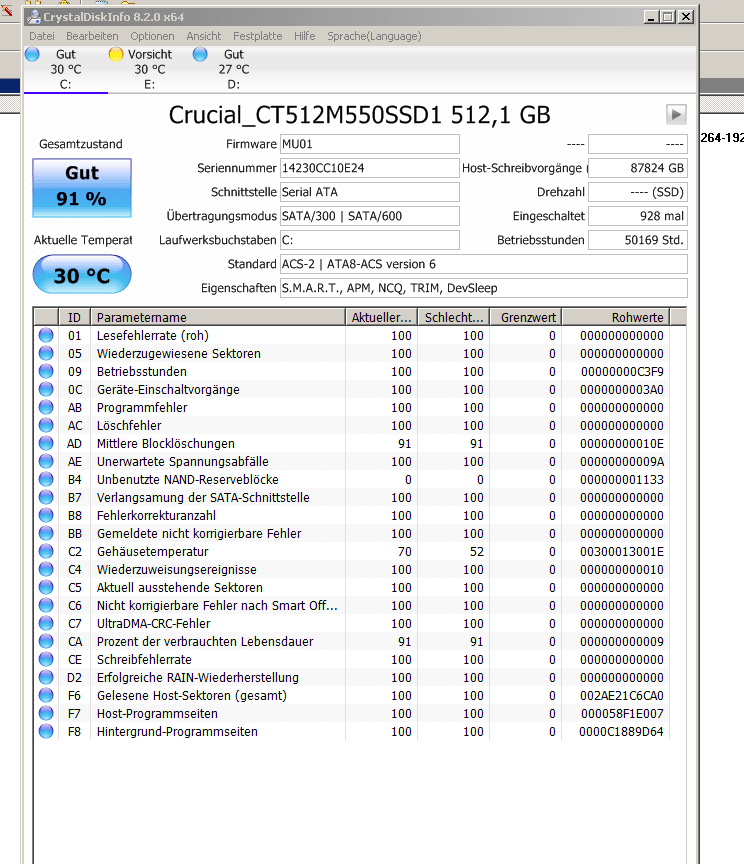Click the Standard field ACS-2 | ATA8-ACS version 6
The image size is (744, 864).
(484, 264)
